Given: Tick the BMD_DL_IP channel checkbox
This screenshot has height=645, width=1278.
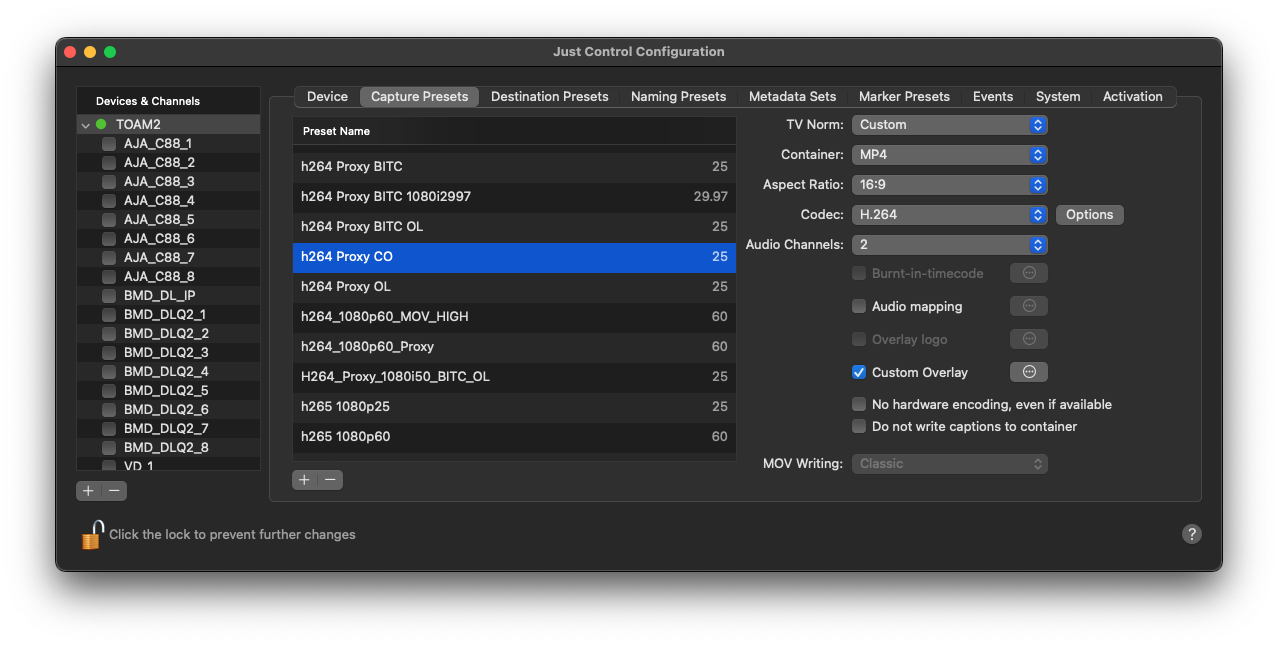Looking at the screenshot, I should click(109, 296).
